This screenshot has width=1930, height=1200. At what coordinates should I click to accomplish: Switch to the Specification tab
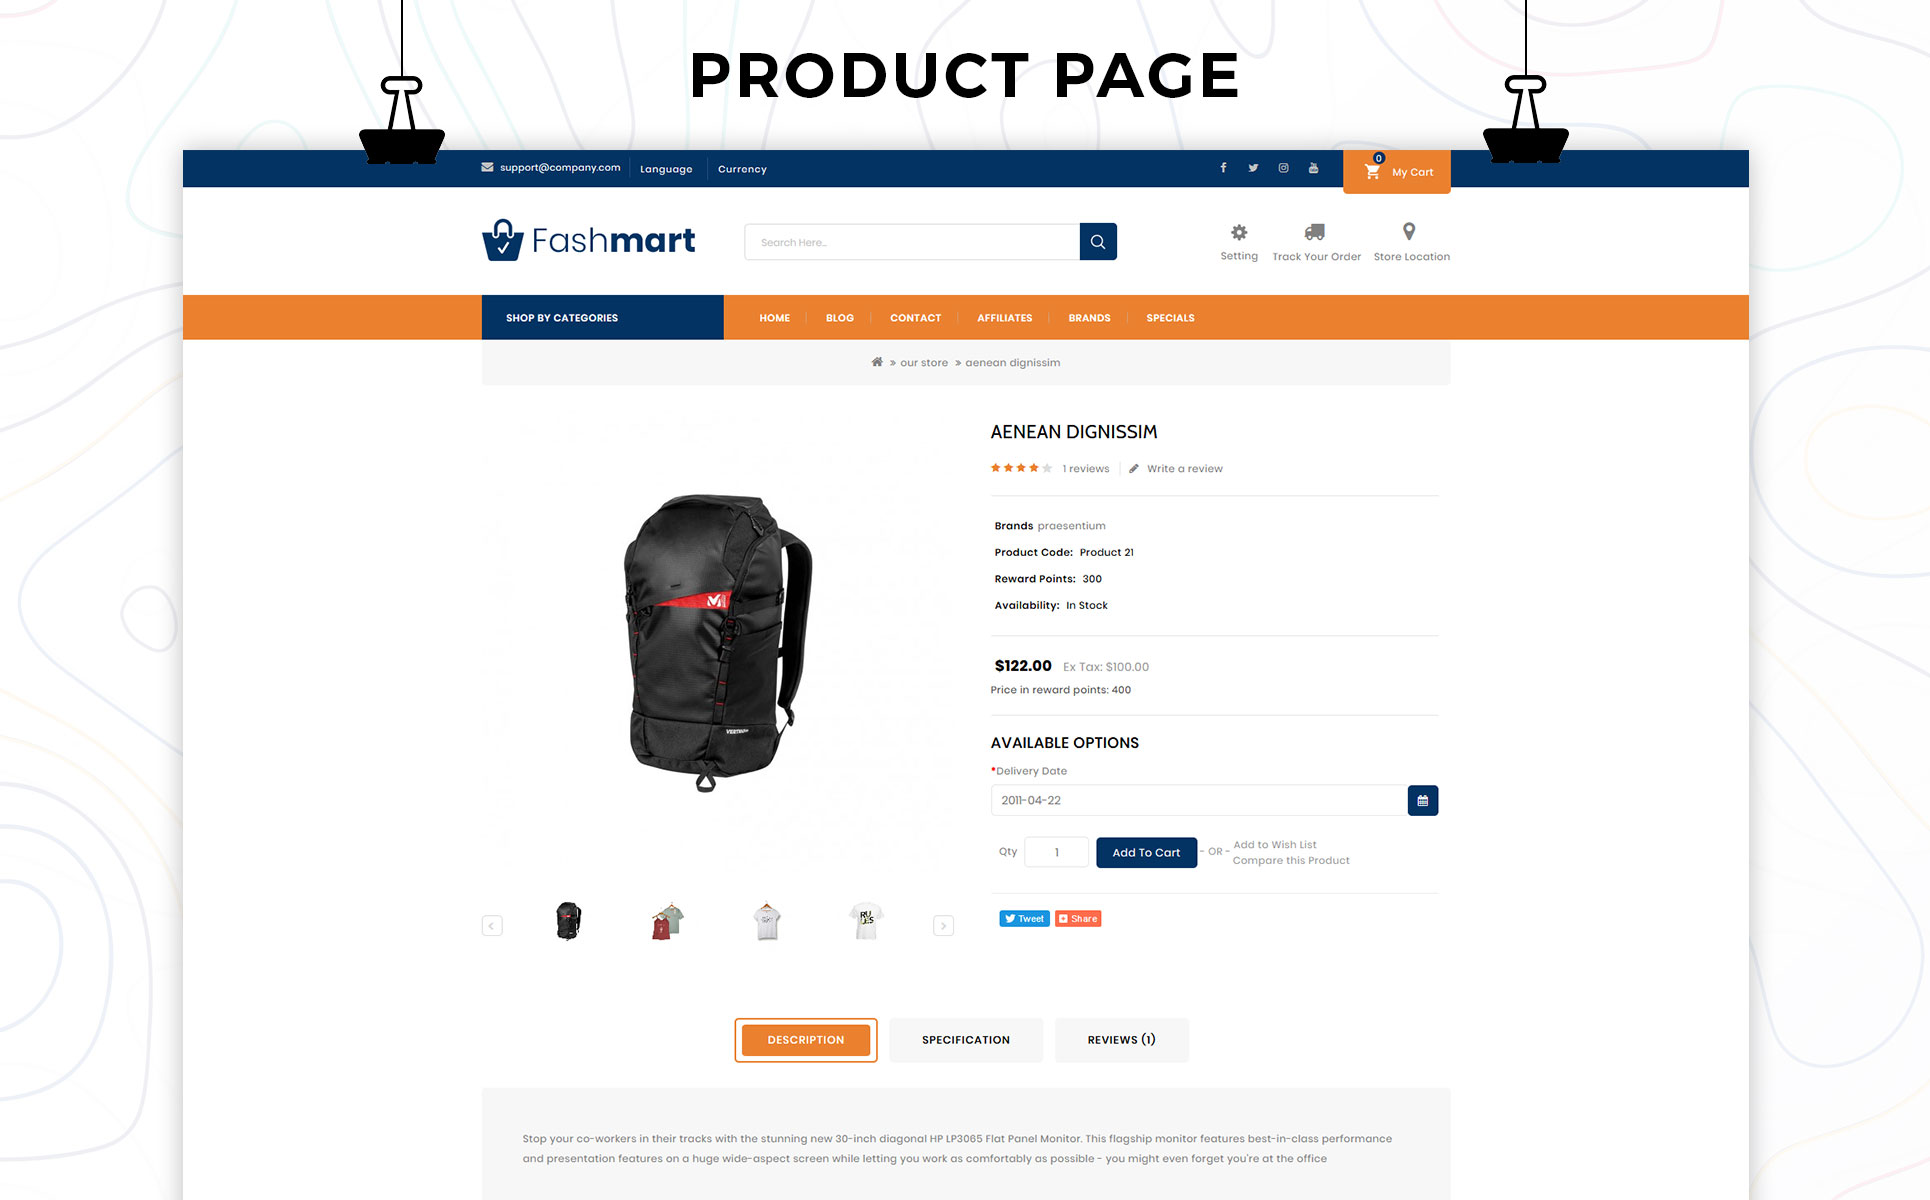coord(966,1040)
